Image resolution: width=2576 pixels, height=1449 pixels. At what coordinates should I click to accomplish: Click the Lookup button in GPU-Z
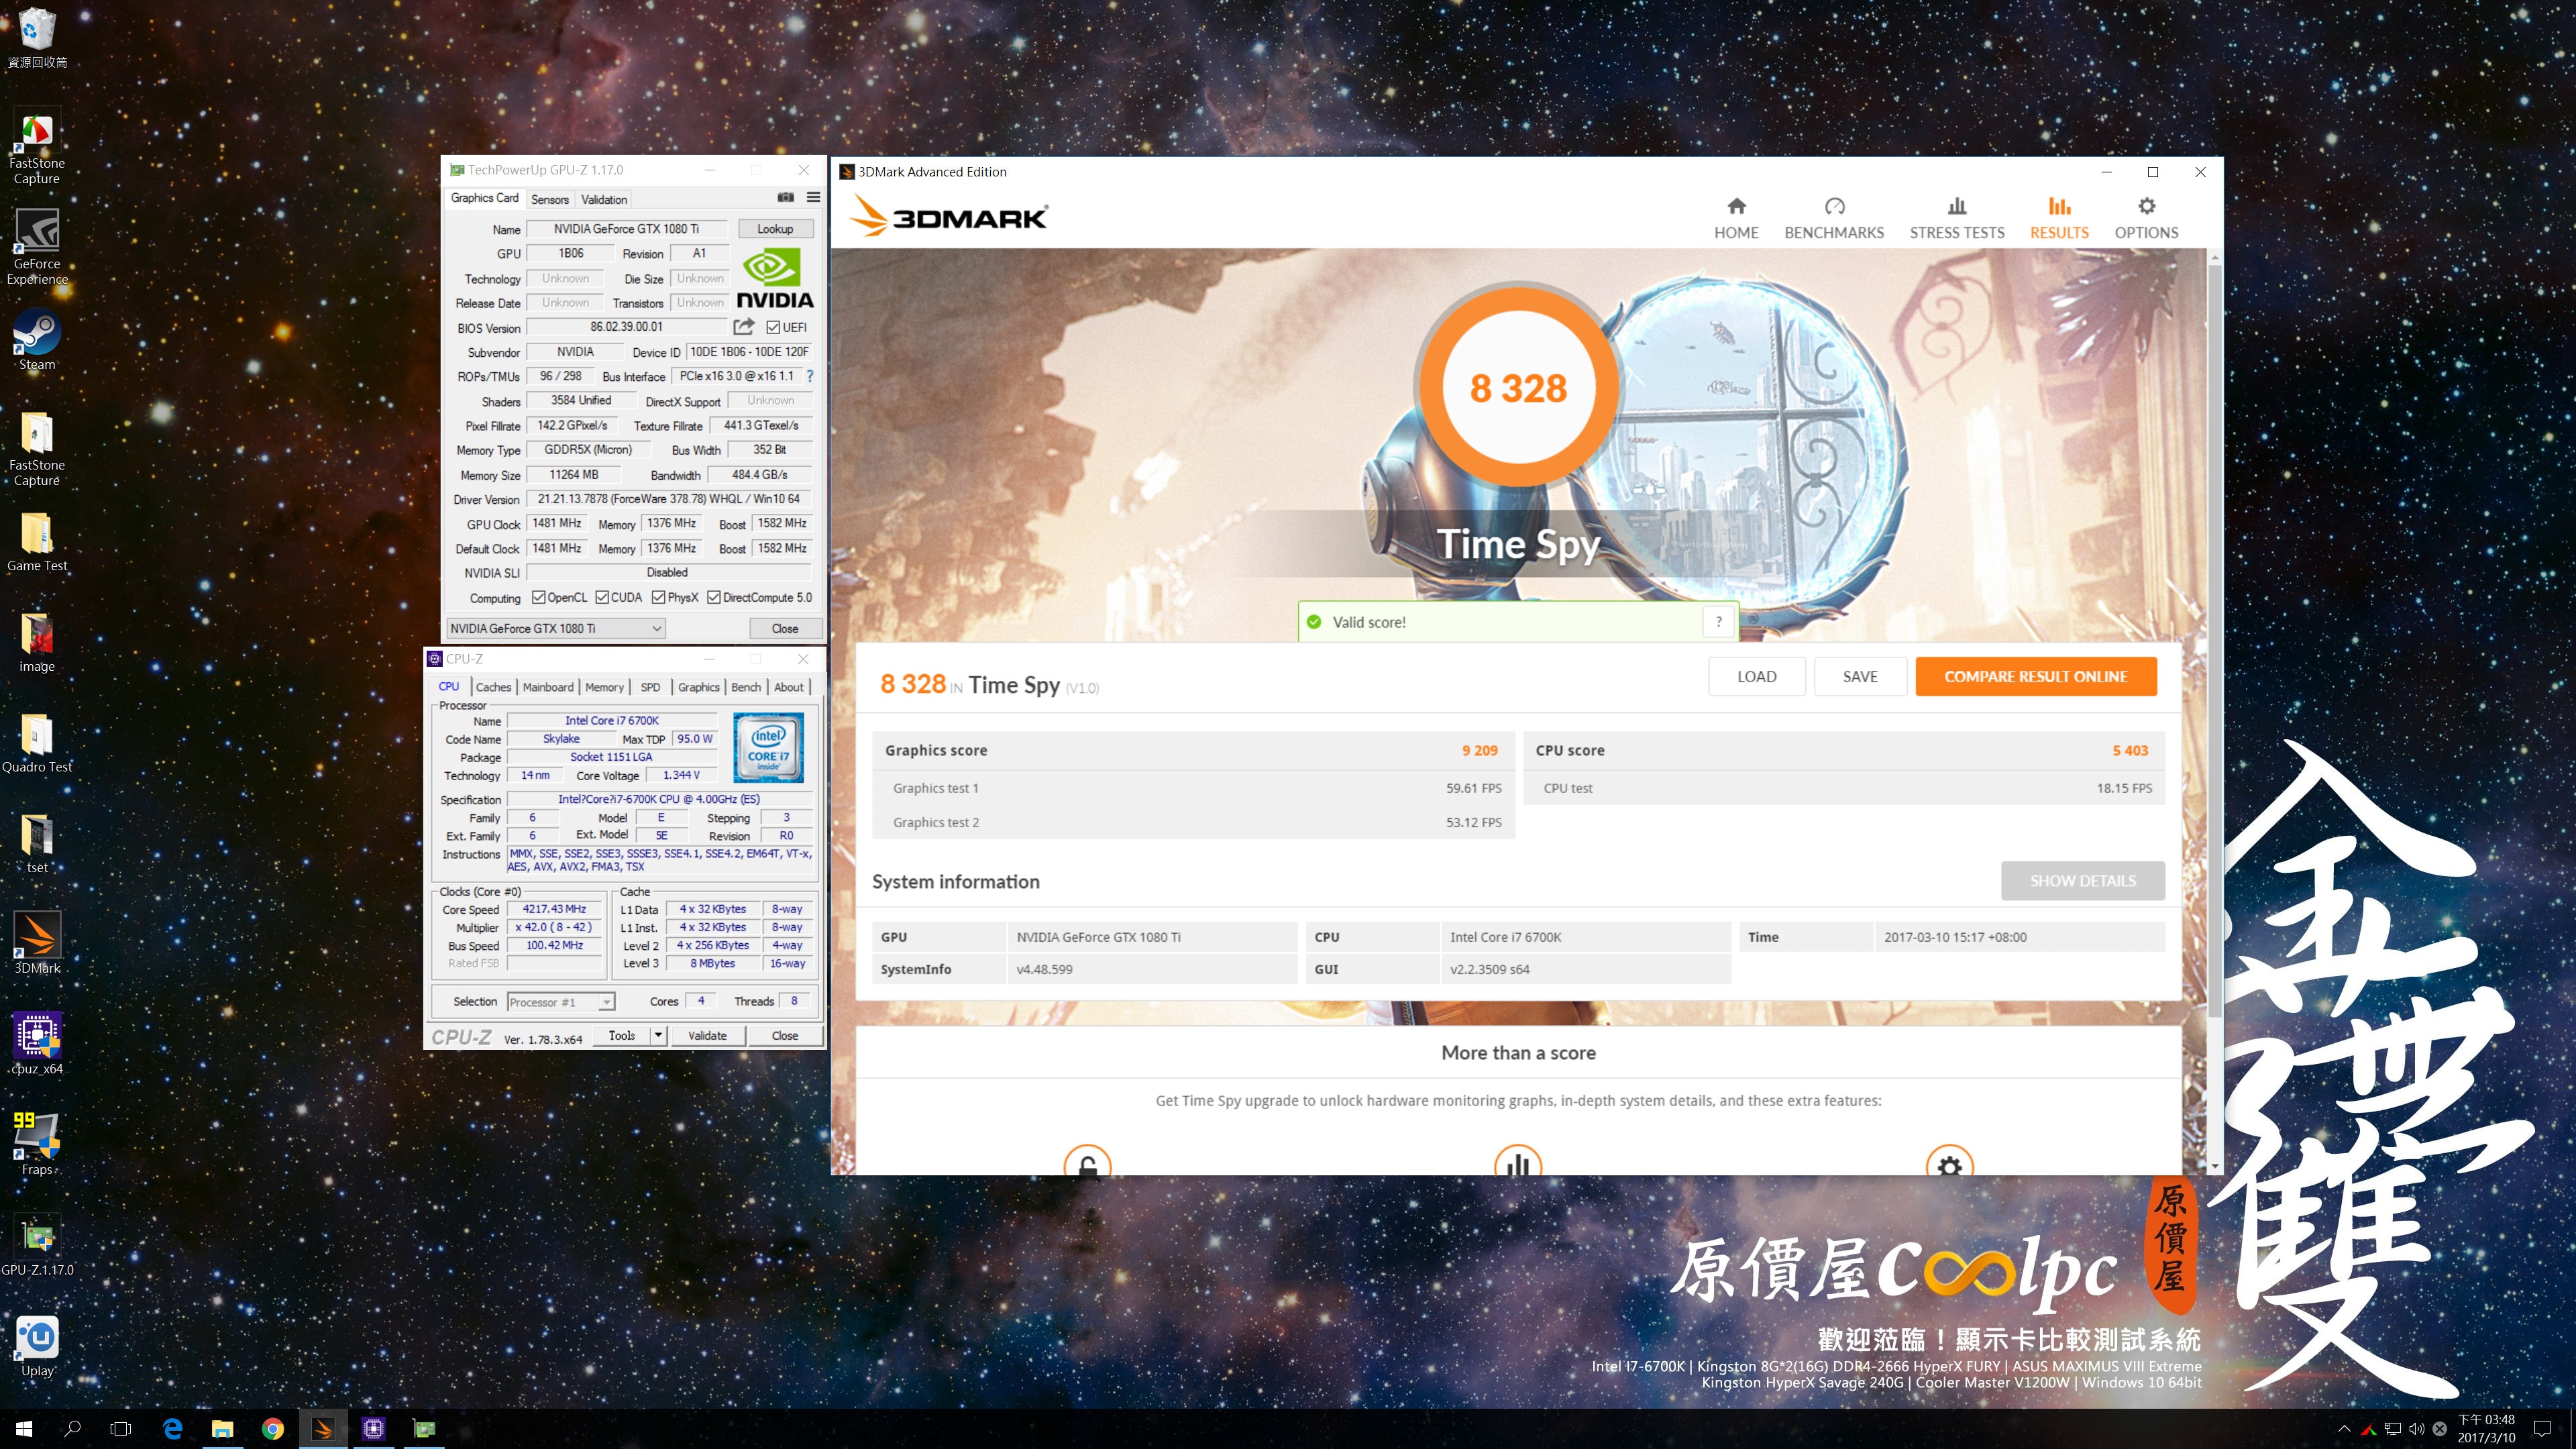coord(775,229)
